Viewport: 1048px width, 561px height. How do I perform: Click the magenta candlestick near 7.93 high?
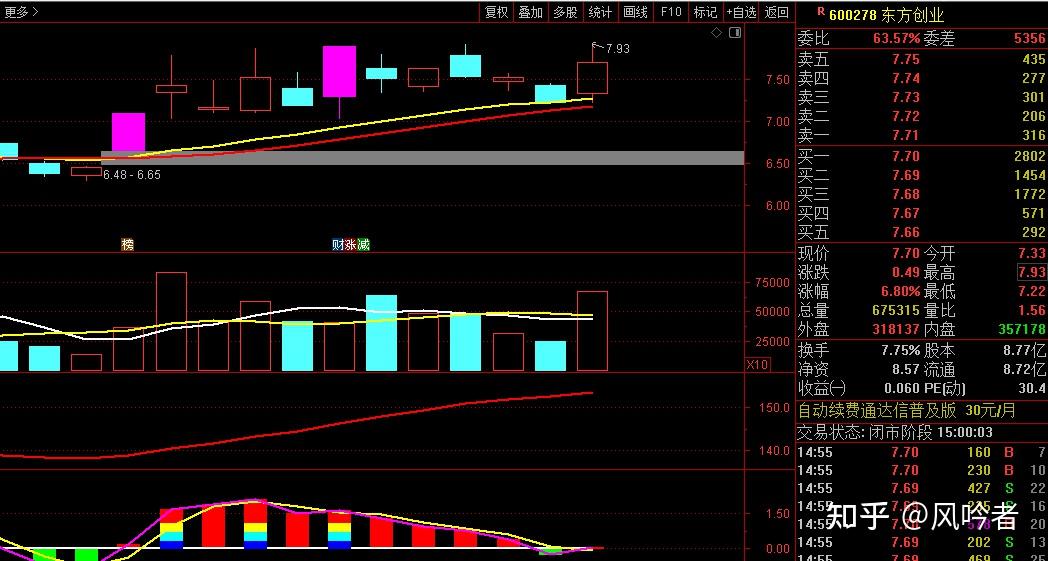(x=339, y=71)
